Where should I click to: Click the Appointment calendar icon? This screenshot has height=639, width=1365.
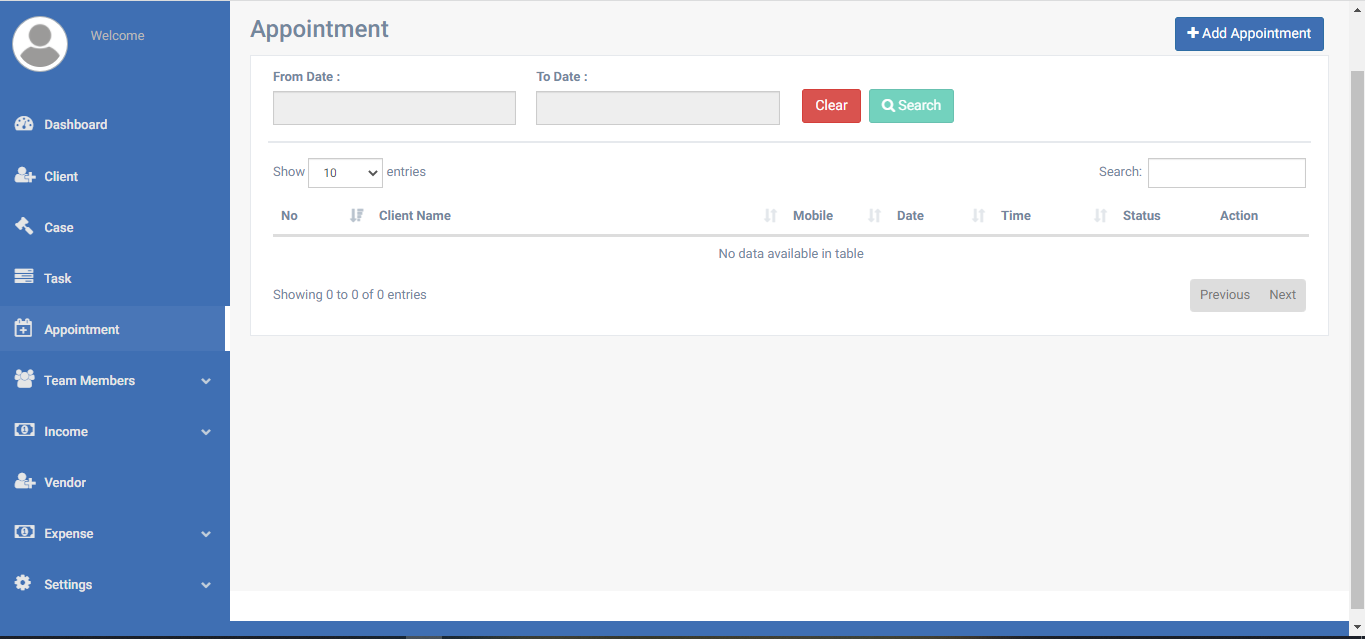[x=24, y=329]
